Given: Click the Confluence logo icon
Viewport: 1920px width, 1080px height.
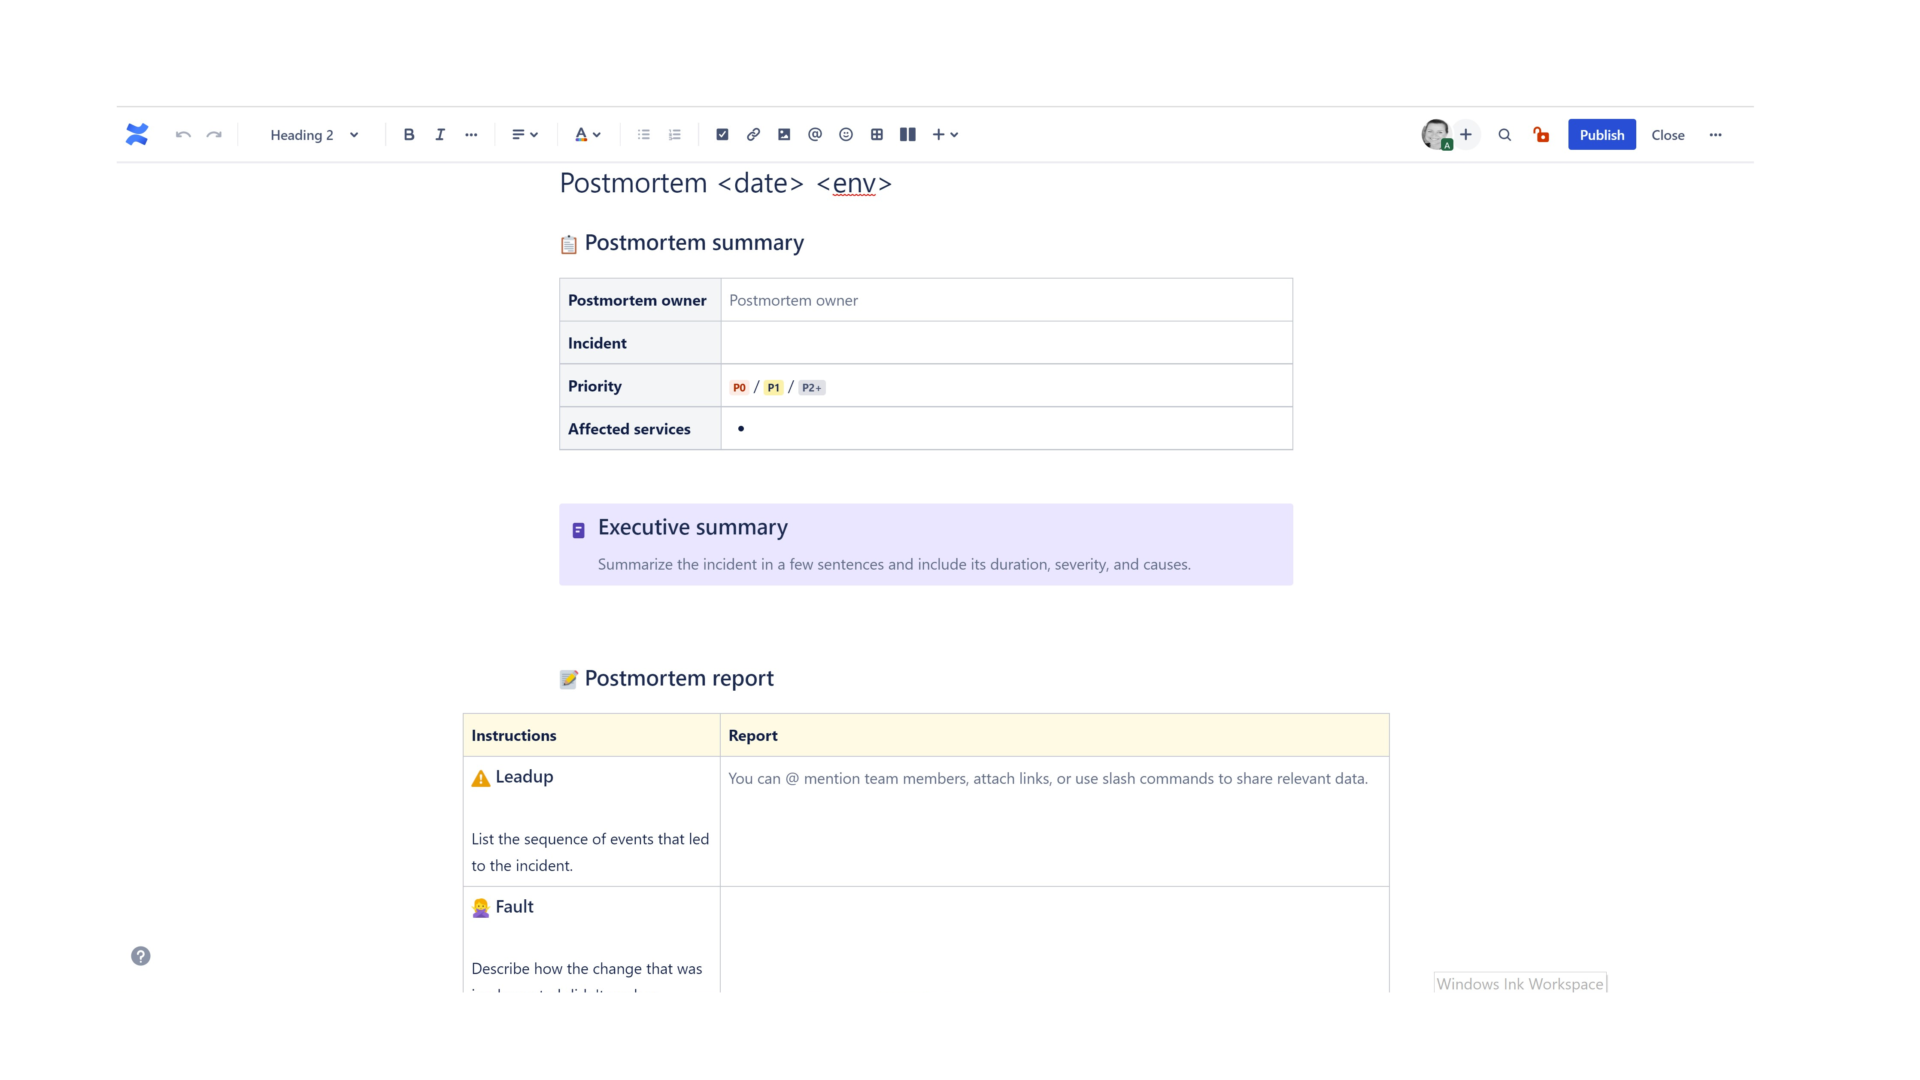Looking at the screenshot, I should [137, 134].
